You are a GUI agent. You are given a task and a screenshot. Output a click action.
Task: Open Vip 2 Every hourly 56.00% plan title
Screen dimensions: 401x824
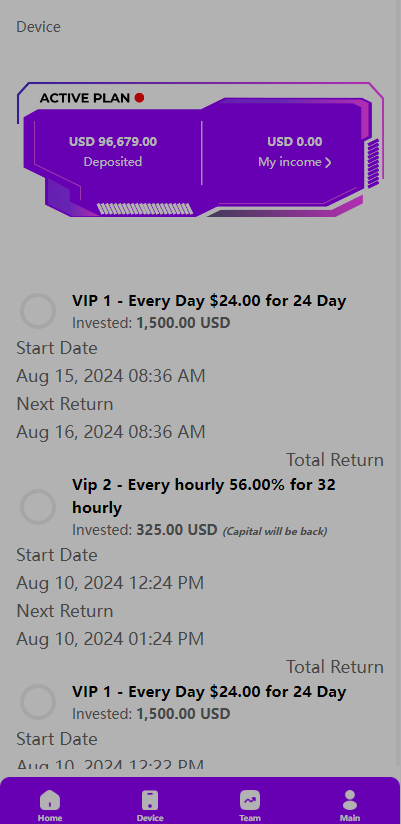(204, 496)
